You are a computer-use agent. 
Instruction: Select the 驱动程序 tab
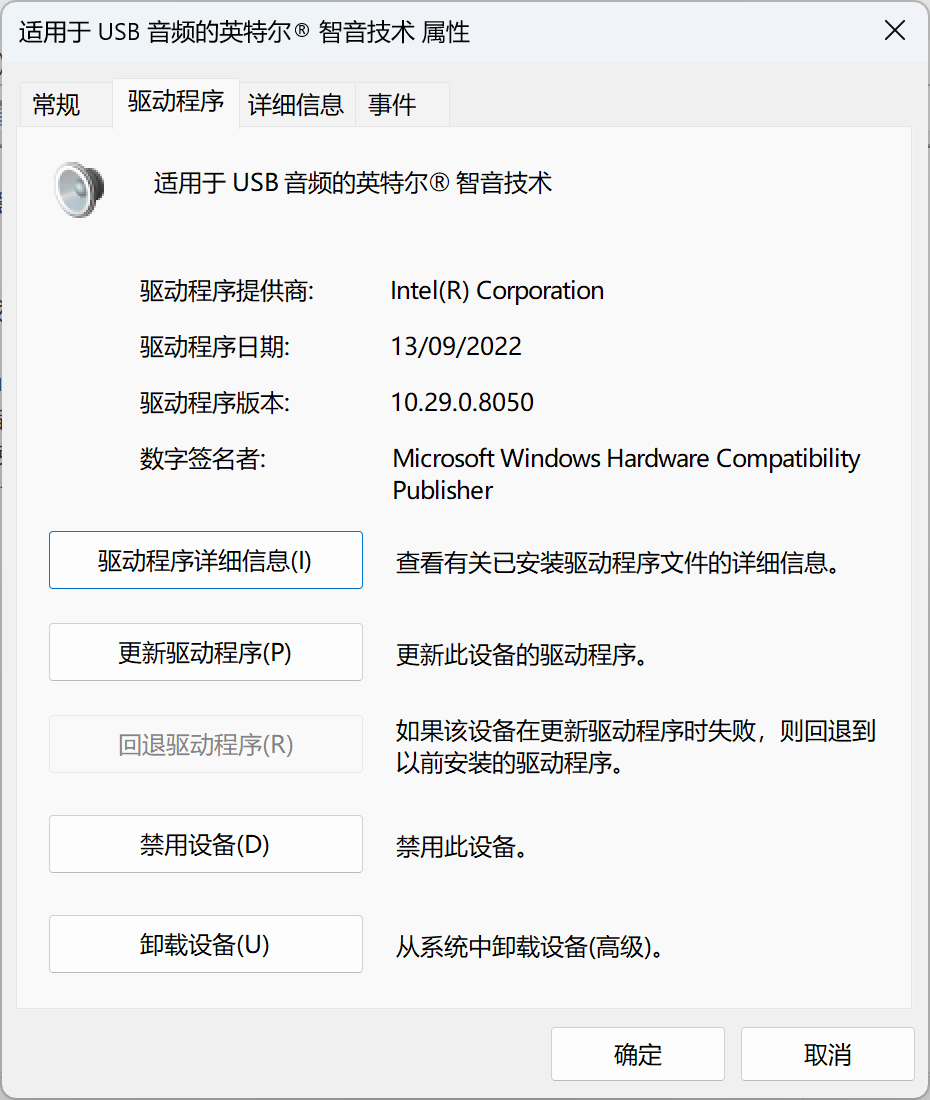click(x=176, y=101)
